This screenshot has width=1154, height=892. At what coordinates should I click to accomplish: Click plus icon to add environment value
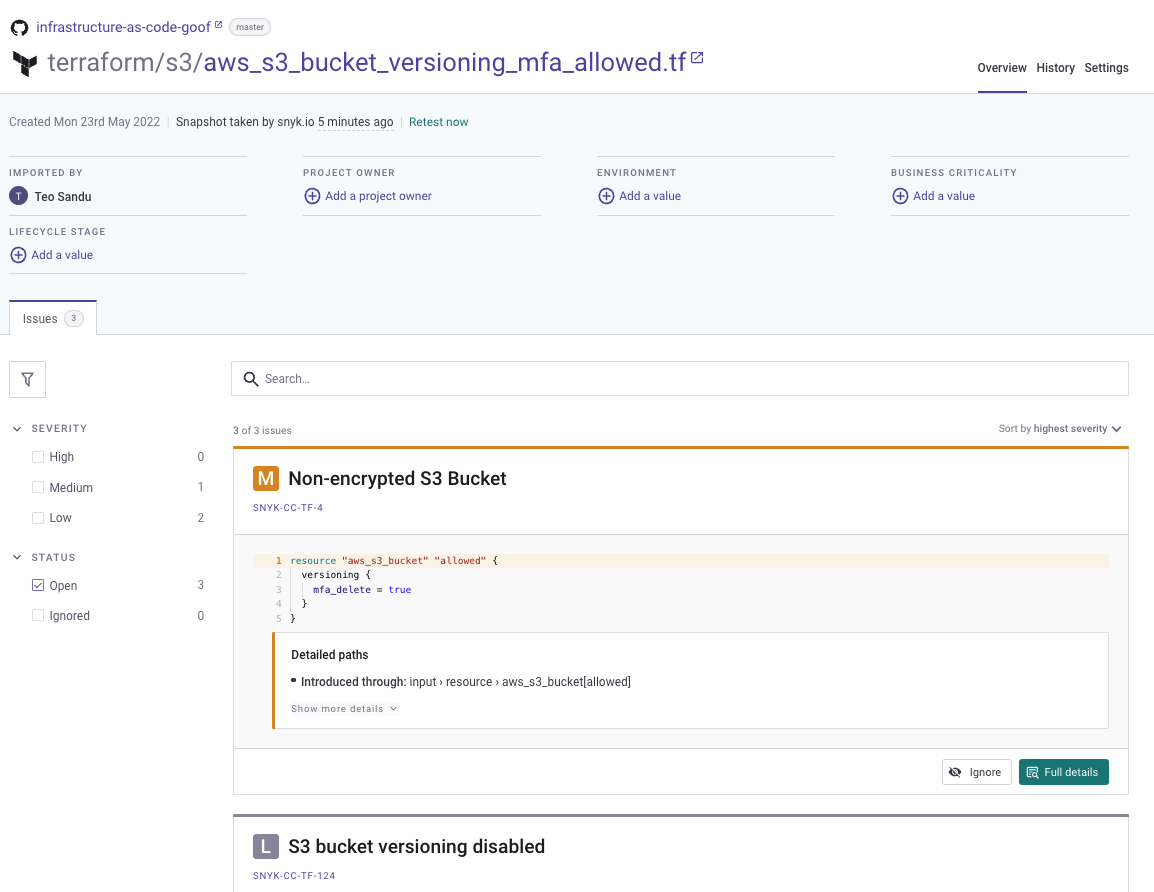606,196
